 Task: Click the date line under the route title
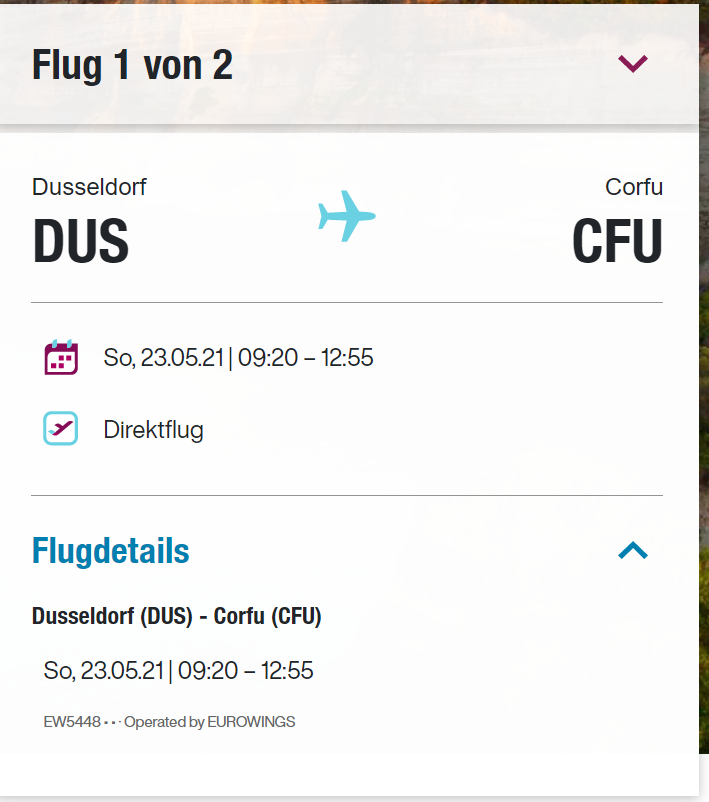coord(178,670)
